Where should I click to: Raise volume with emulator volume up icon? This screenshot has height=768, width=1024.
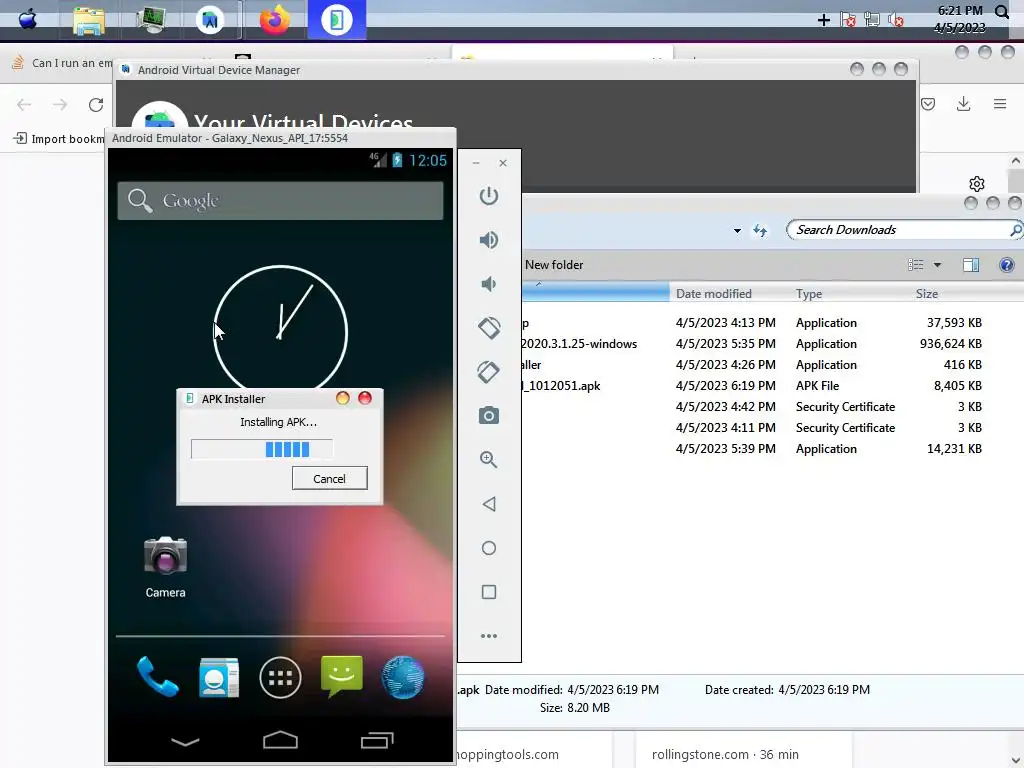coord(488,240)
